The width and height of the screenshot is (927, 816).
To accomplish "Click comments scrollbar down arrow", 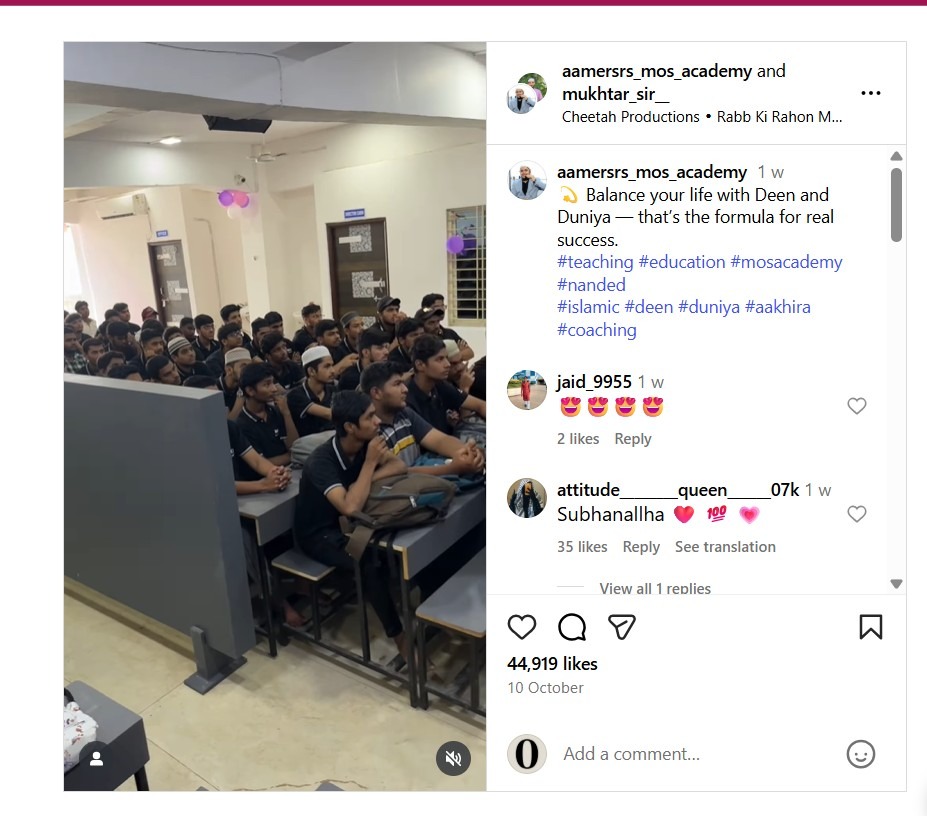I will 896,584.
